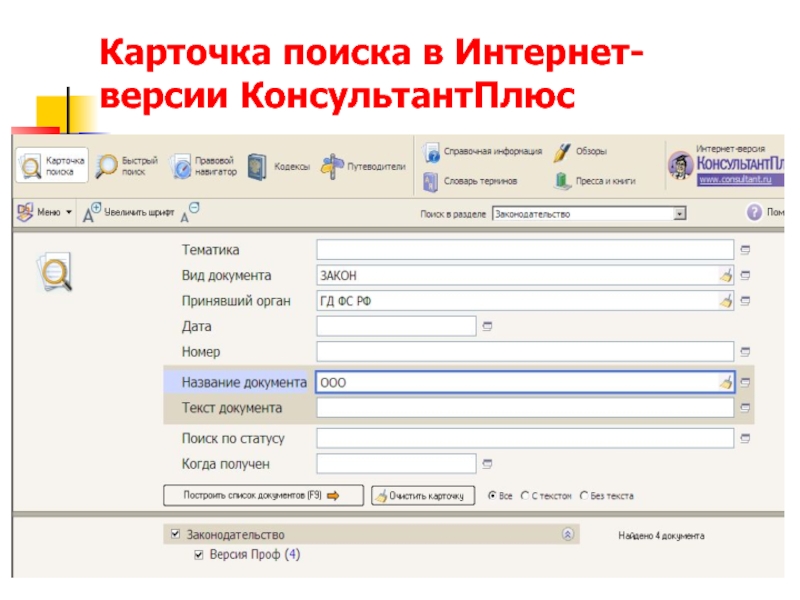Open the Поиск в разделе combo box

point(589,214)
